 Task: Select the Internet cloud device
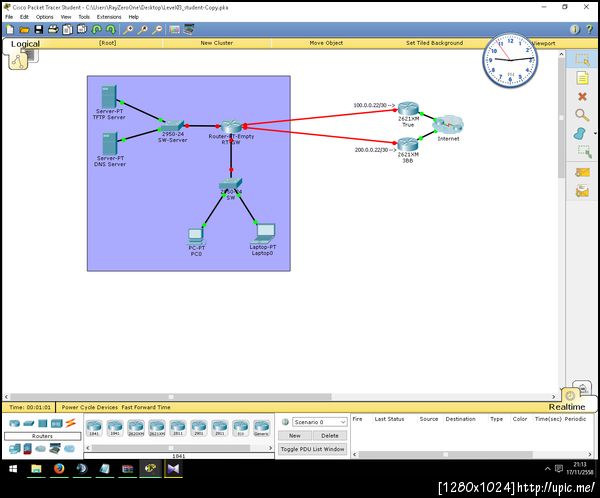tap(448, 124)
